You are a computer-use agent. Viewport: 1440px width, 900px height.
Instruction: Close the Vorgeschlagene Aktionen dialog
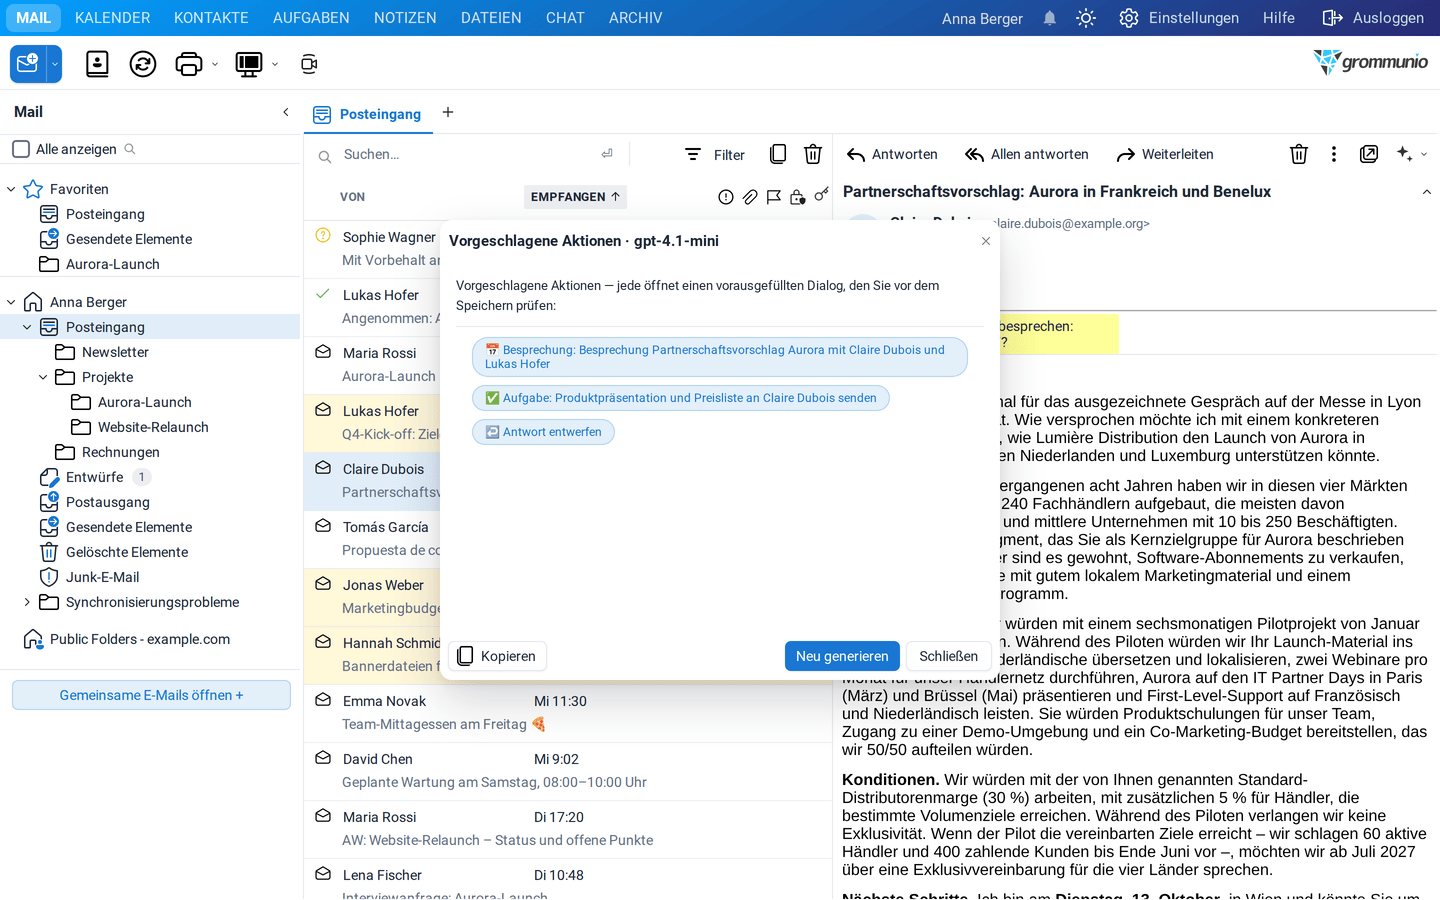pyautogui.click(x=986, y=241)
